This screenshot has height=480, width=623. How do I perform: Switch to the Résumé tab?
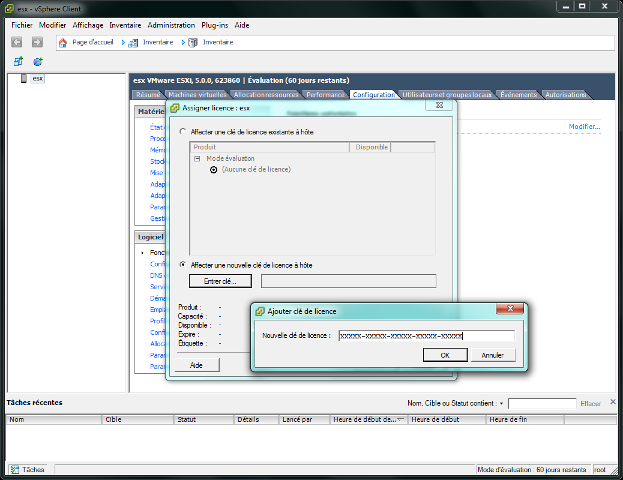click(148, 95)
